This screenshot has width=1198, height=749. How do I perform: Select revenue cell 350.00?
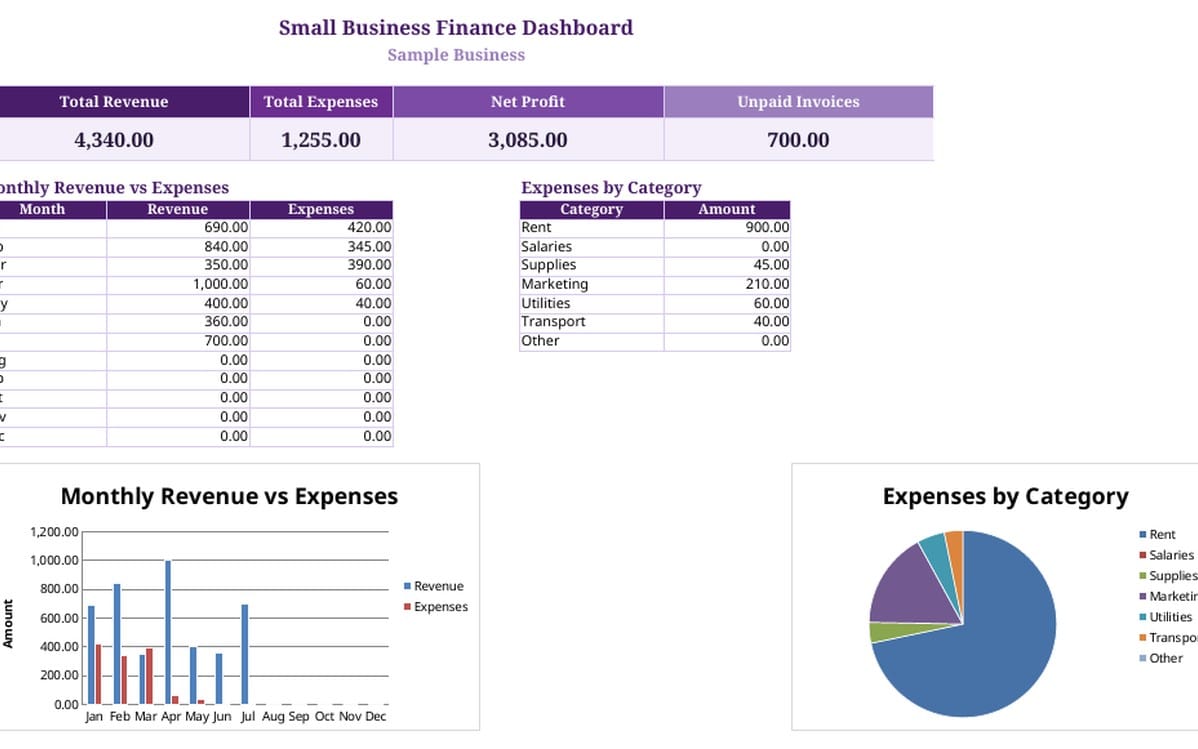[x=178, y=265]
